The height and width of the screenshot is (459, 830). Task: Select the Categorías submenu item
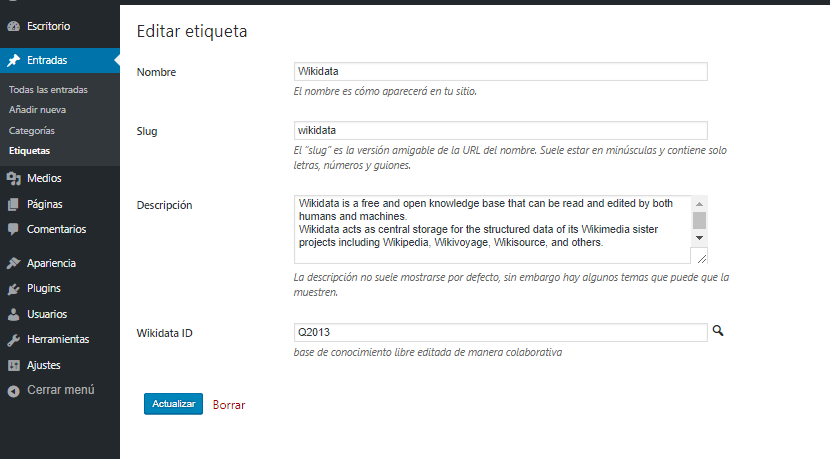tap(32, 130)
